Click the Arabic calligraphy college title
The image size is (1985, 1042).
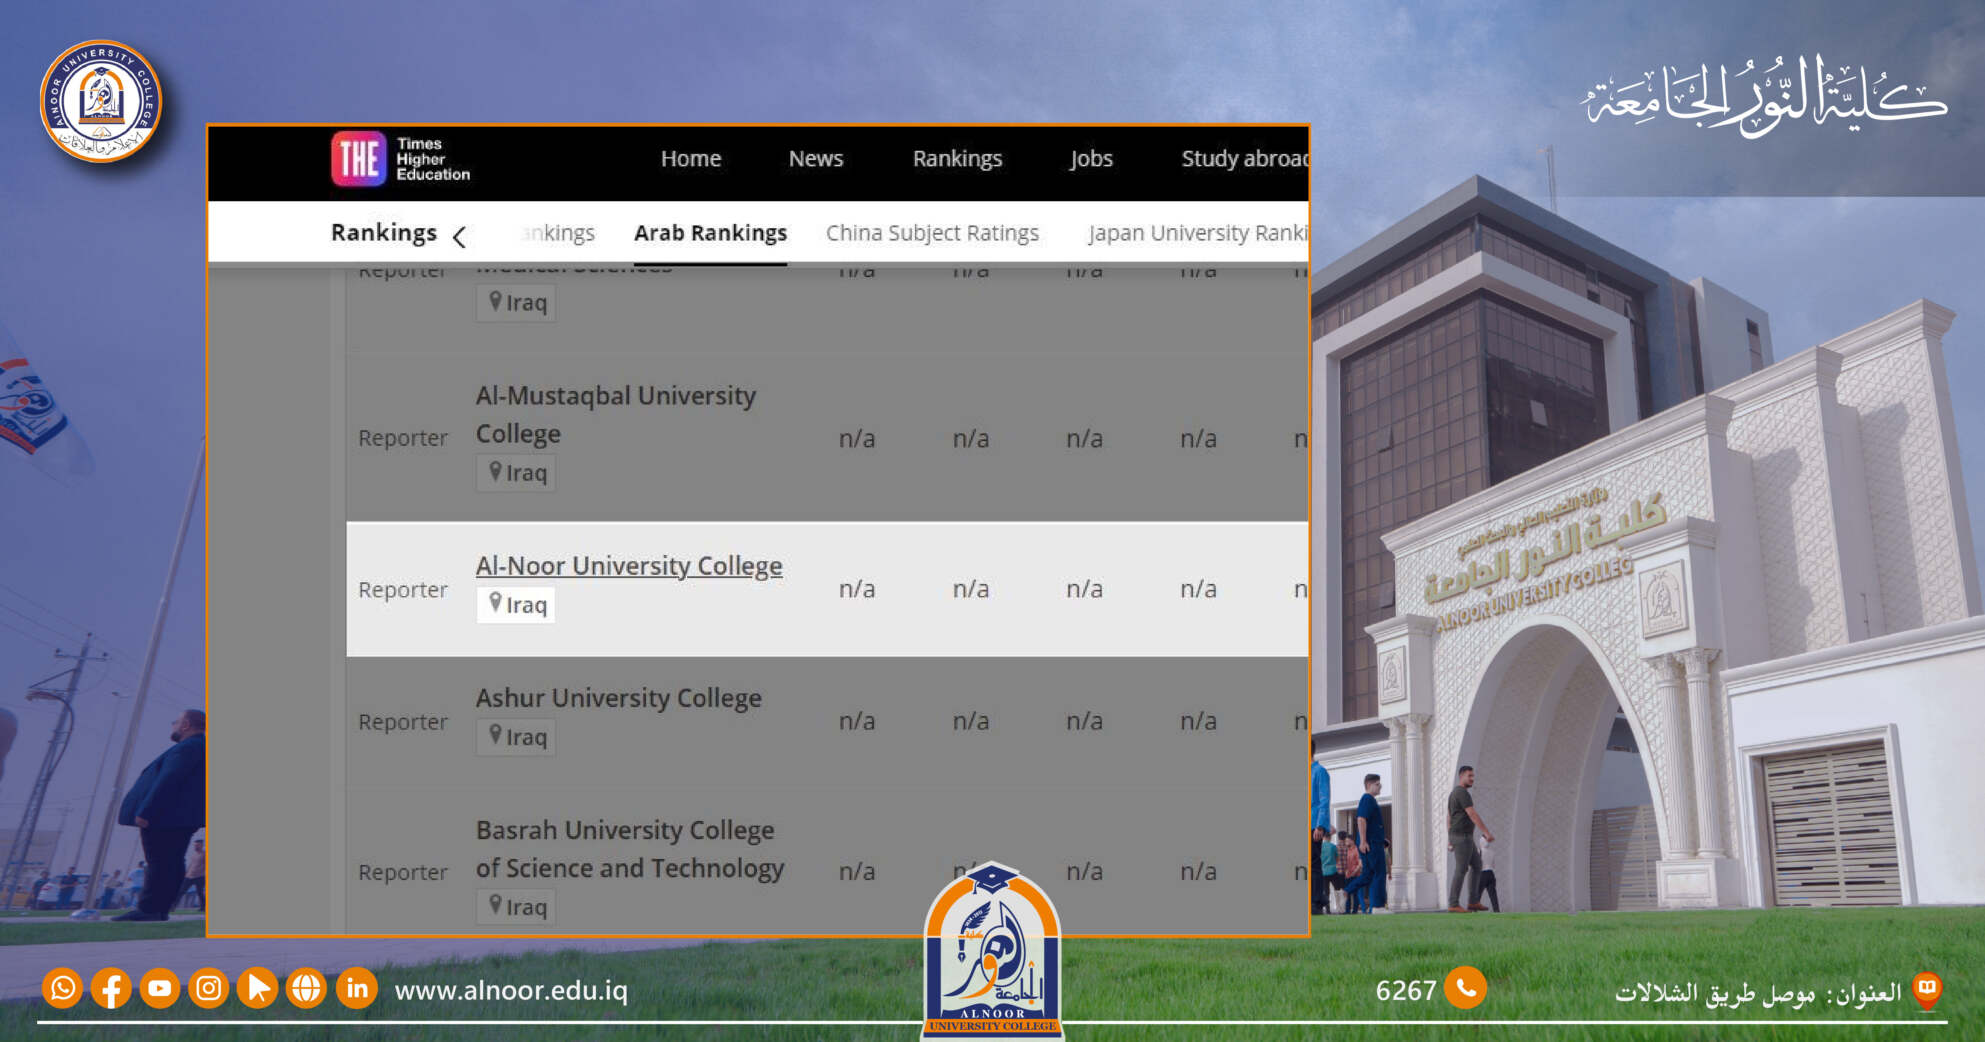click(x=1764, y=98)
